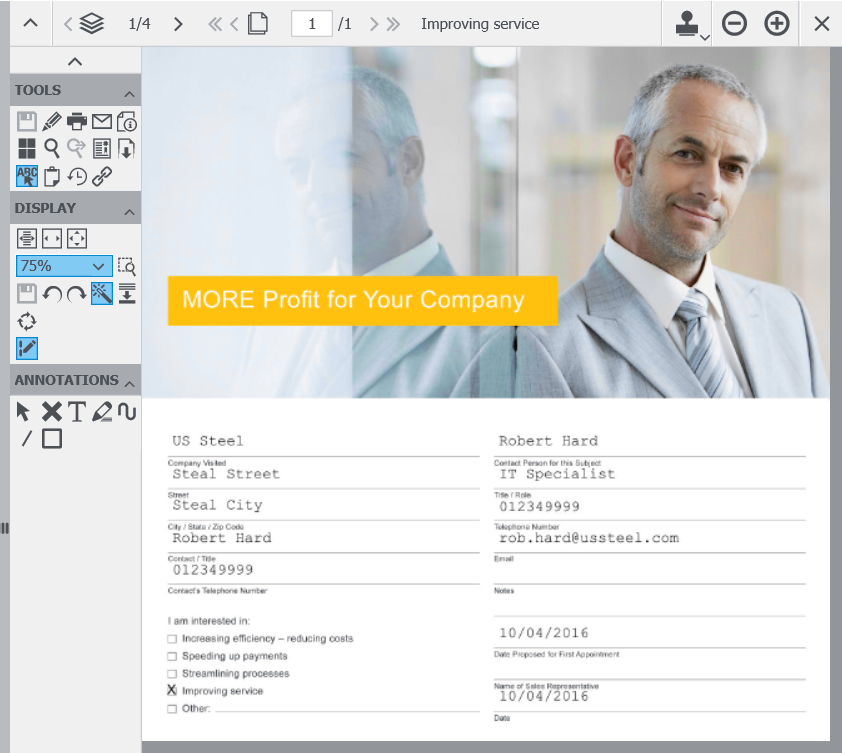Choose the T text annotation tool
Screen dimensions: 842x753
click(x=77, y=411)
